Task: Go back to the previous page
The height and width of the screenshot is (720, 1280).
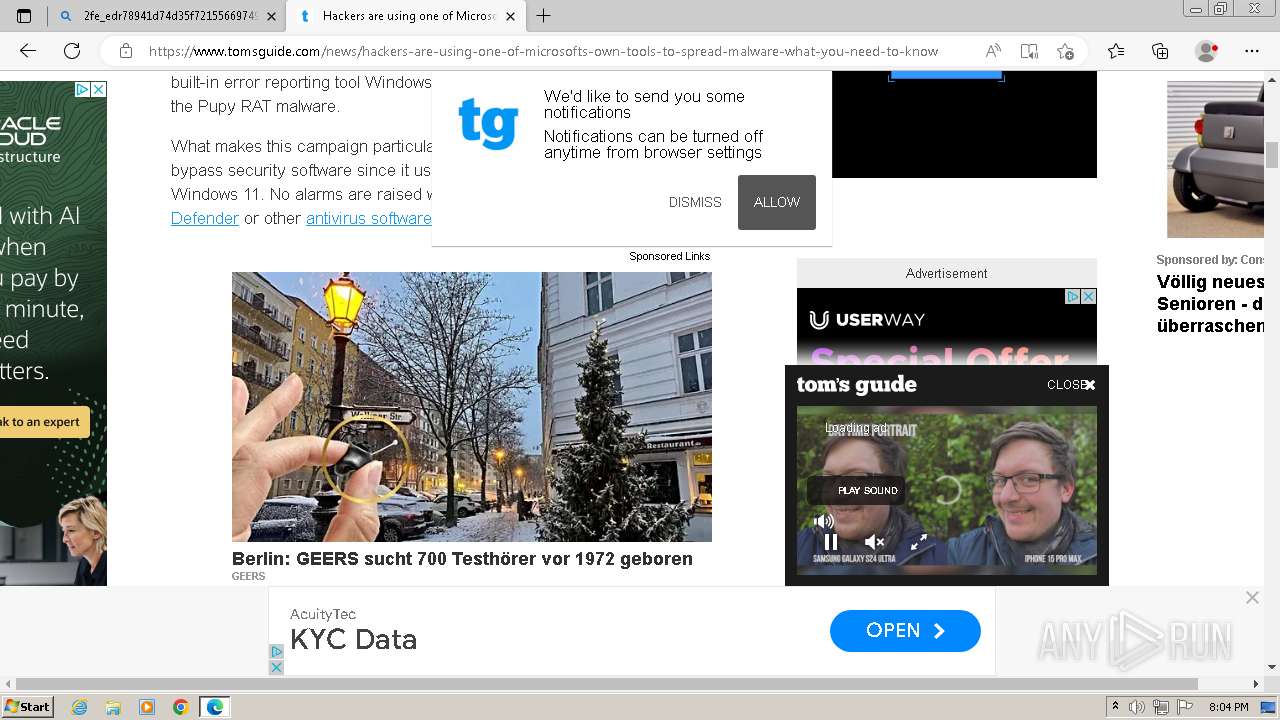Action: coord(28,51)
